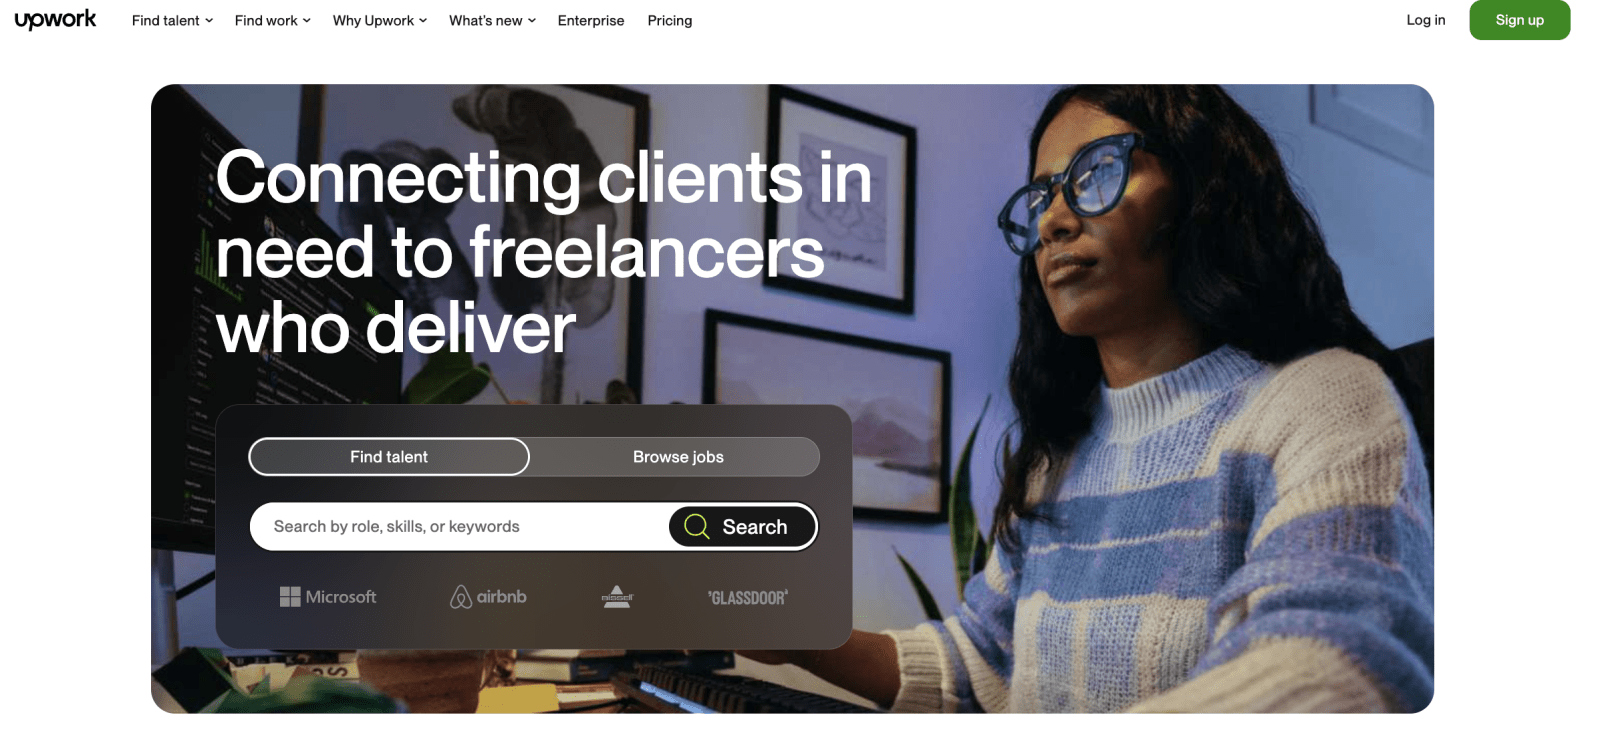Expand the Find talent dropdown menu
Screen dimensions: 1600x743
tap(172, 20)
